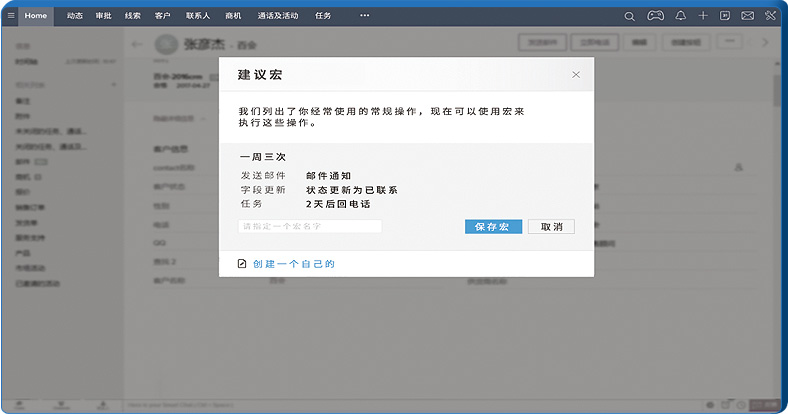
Task: Open the 通话及活动 tab
Action: pyautogui.click(x=277, y=16)
